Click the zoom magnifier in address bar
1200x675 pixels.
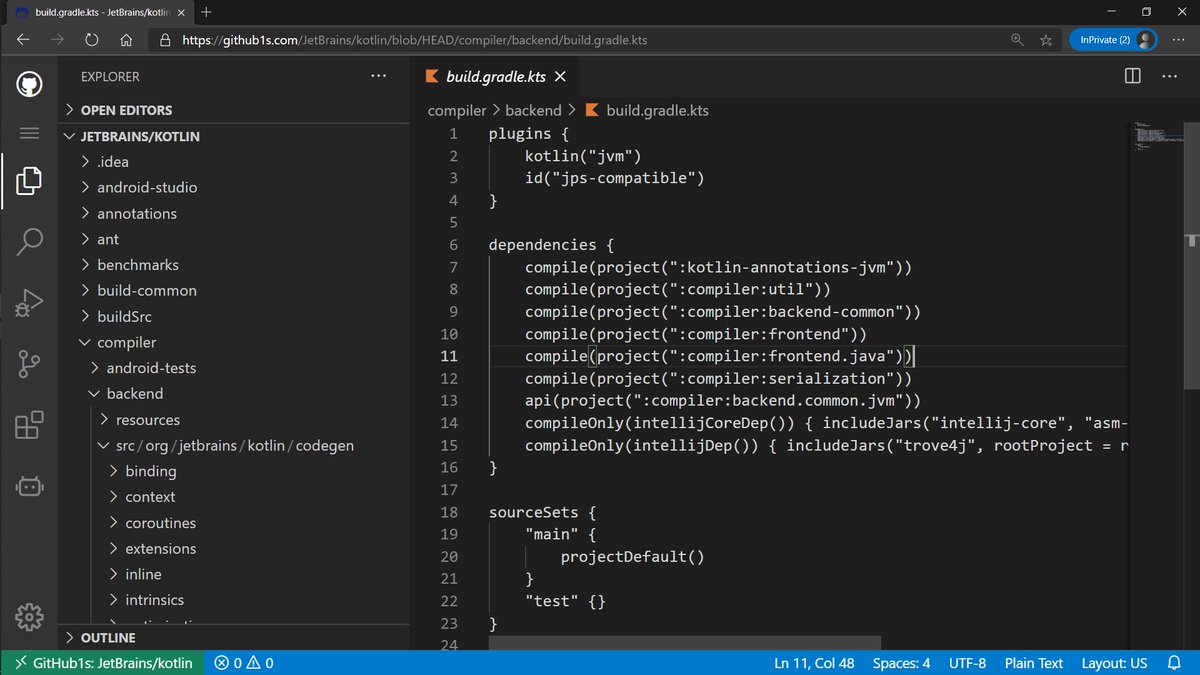coord(1017,40)
